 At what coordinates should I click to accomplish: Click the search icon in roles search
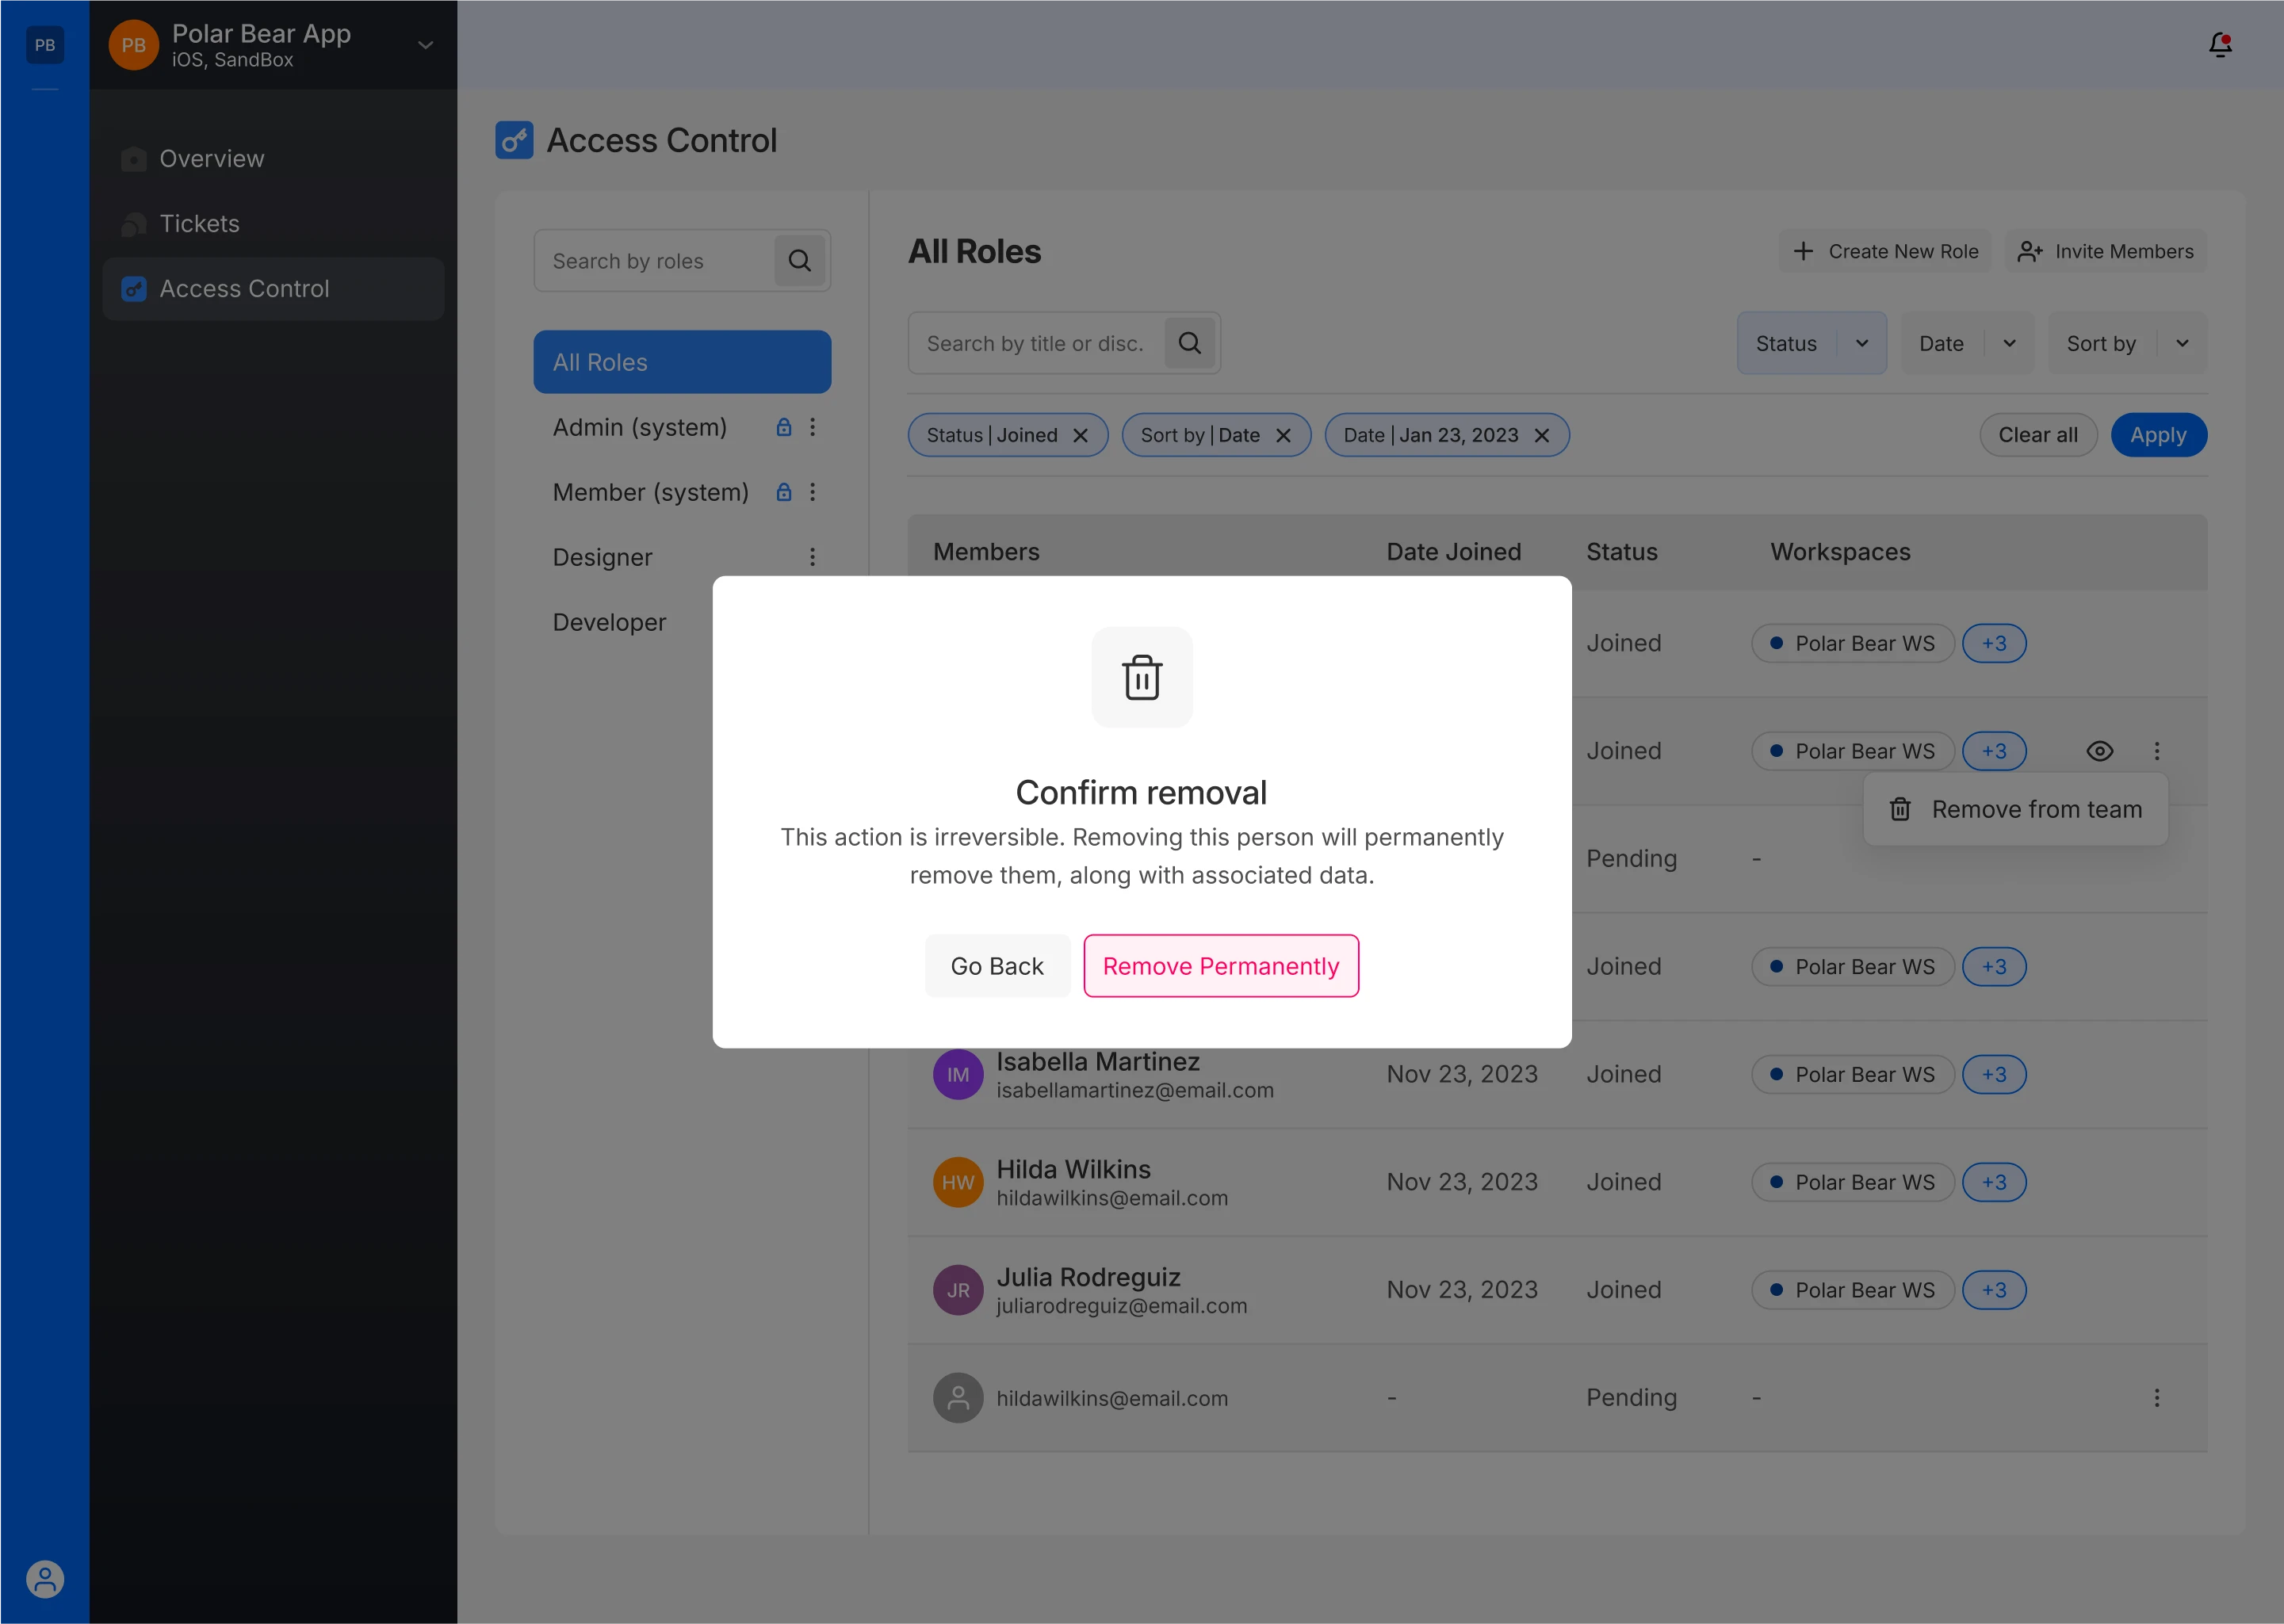tap(799, 261)
